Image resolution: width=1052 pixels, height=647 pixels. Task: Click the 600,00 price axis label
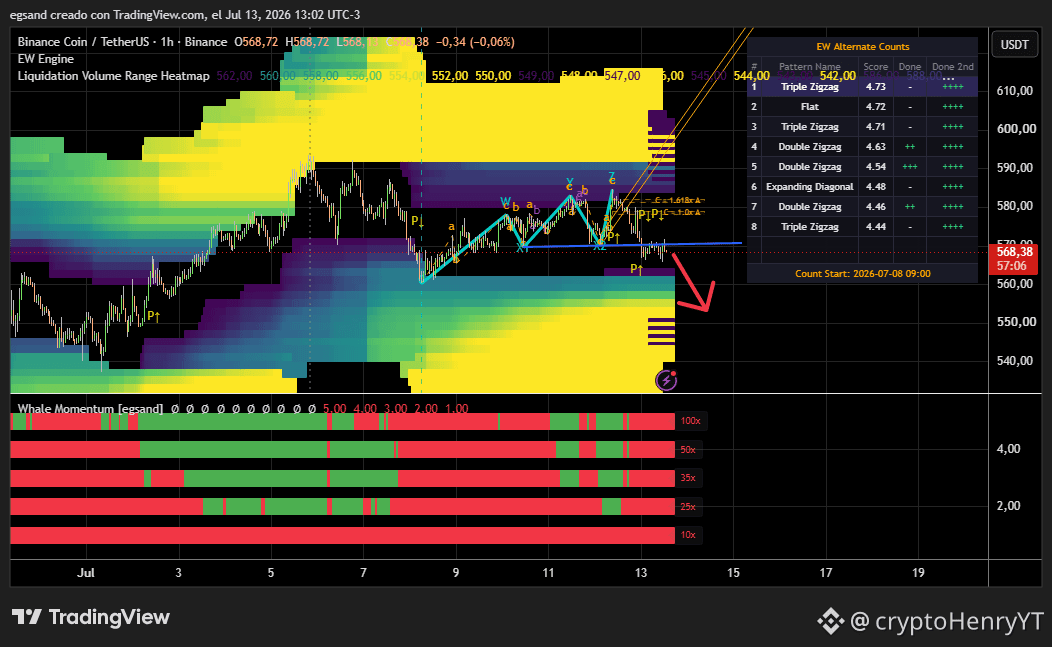click(x=1014, y=129)
